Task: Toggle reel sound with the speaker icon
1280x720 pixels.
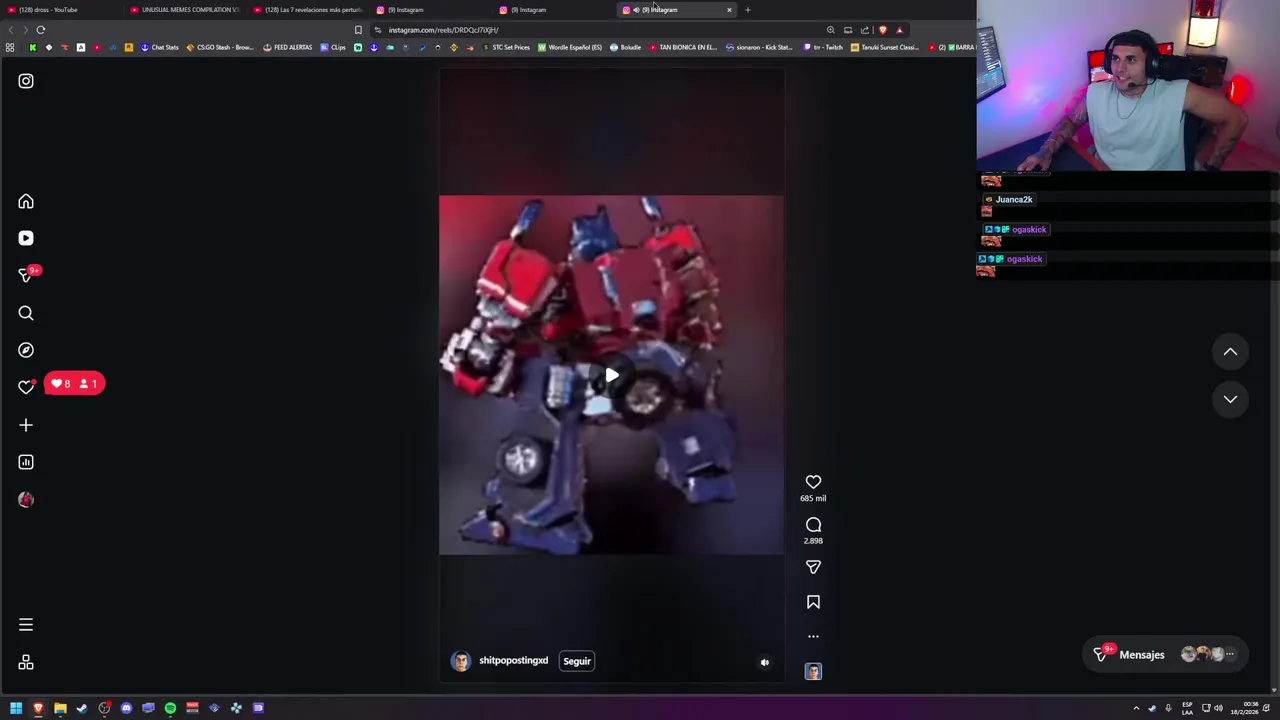Action: 764,662
